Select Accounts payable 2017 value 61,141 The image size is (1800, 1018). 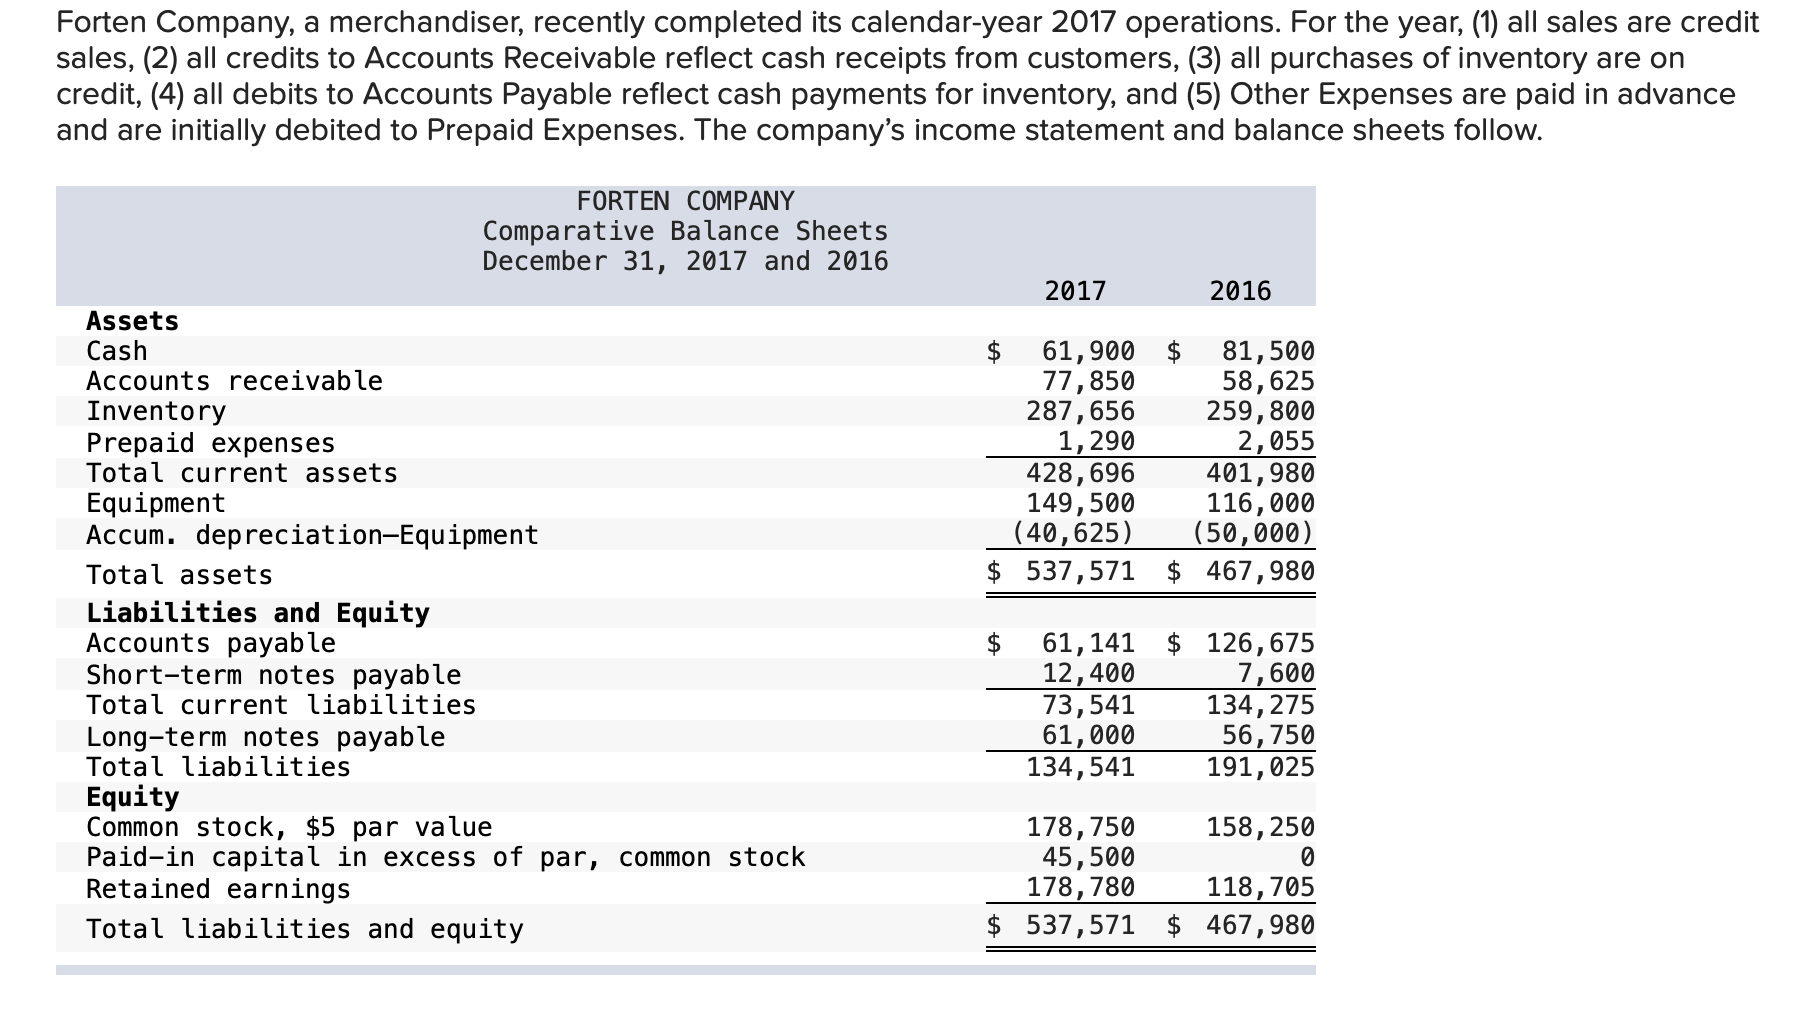1088,643
